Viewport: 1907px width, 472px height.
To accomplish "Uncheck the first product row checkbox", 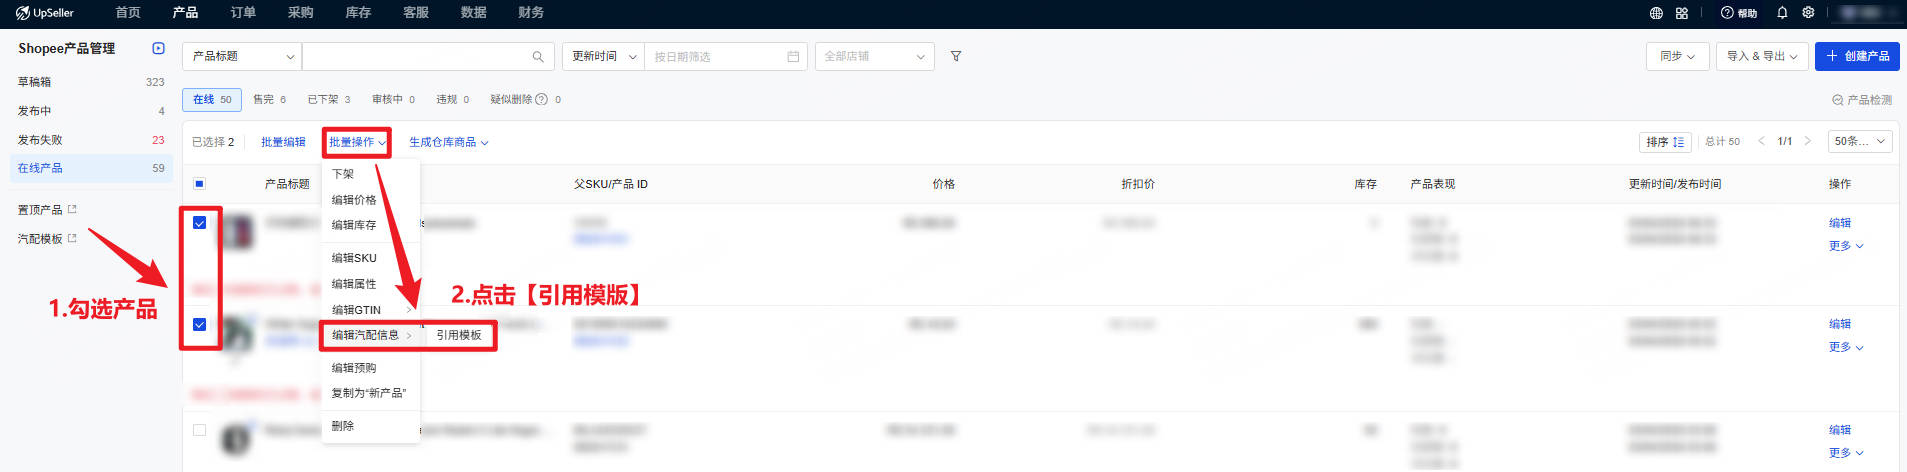I will point(199,223).
